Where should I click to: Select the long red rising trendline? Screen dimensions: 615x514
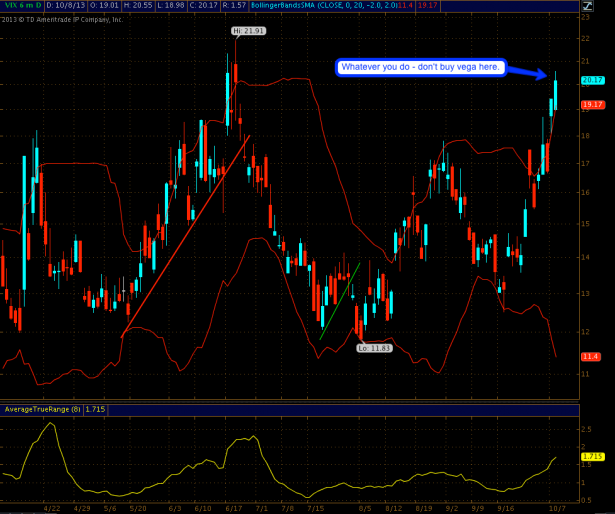[x=185, y=235]
